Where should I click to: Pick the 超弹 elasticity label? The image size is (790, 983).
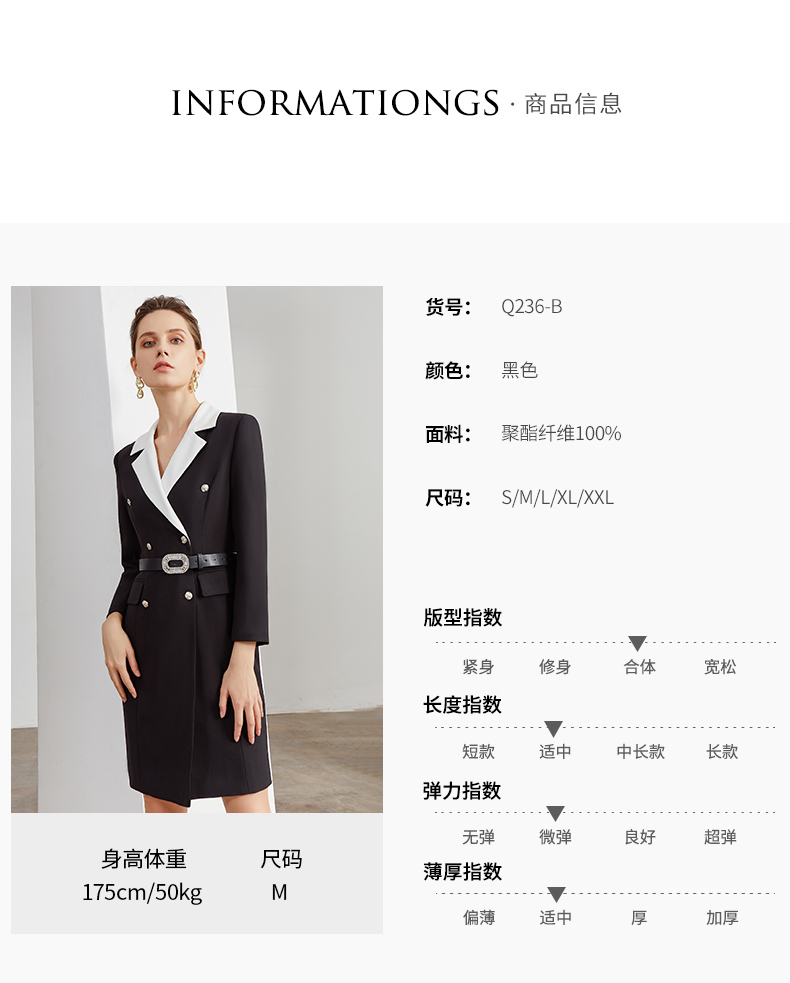(x=720, y=837)
